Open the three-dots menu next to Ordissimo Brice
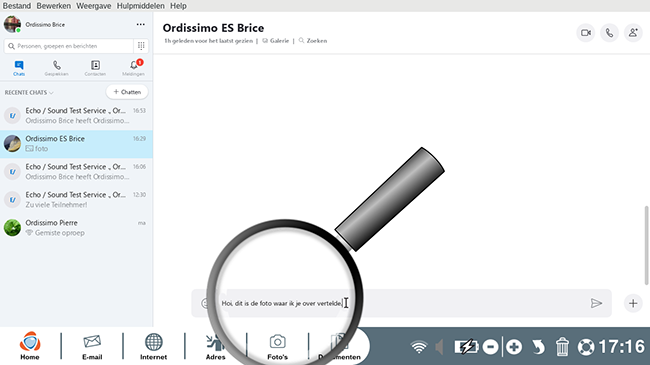The image size is (650, 365). point(141,24)
